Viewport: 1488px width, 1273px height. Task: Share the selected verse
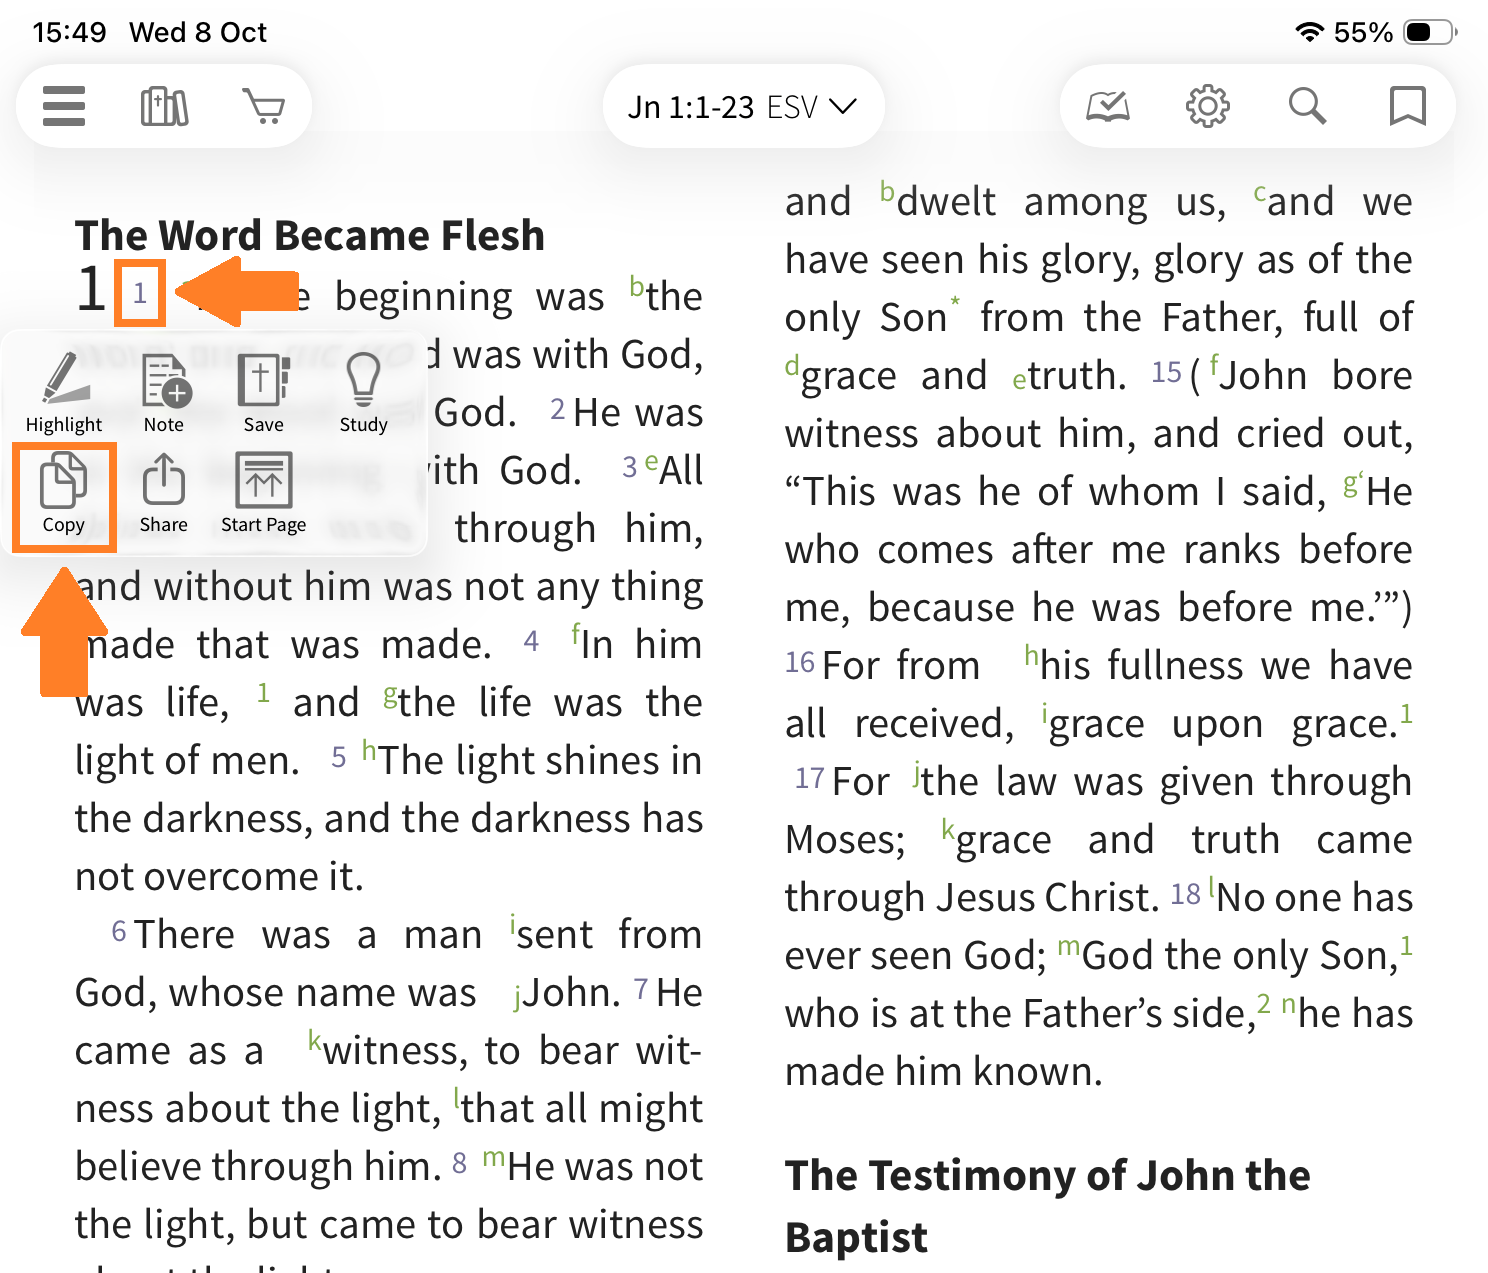(164, 494)
